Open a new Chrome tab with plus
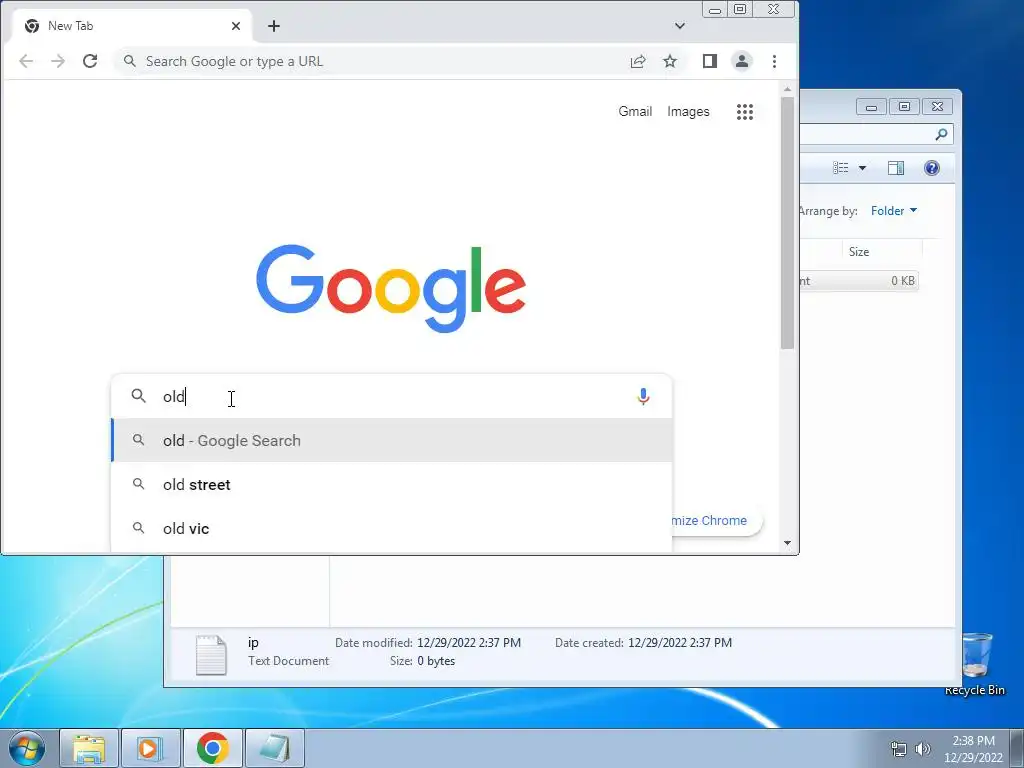Image resolution: width=1024 pixels, height=768 pixels. (274, 26)
